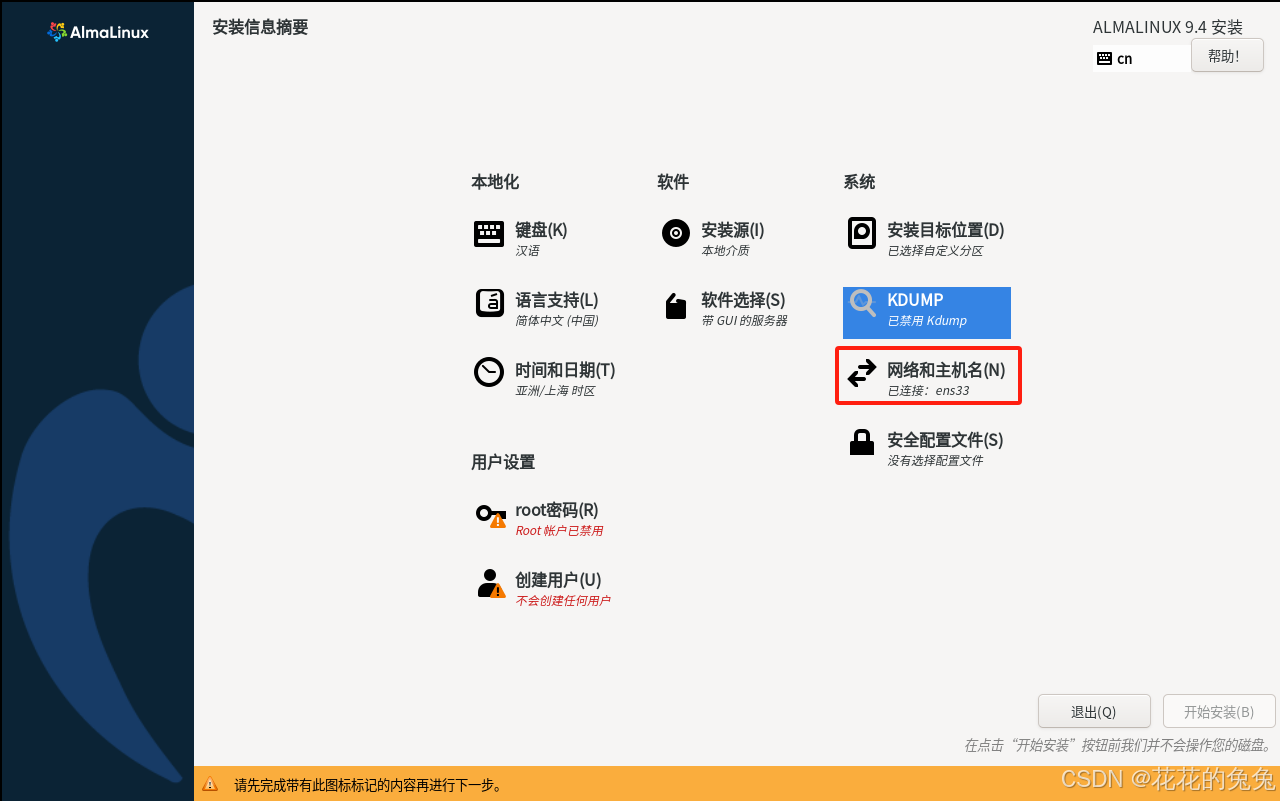The width and height of the screenshot is (1280, 801).
Task: Click the 安装信息摘要 title
Action: (x=260, y=27)
